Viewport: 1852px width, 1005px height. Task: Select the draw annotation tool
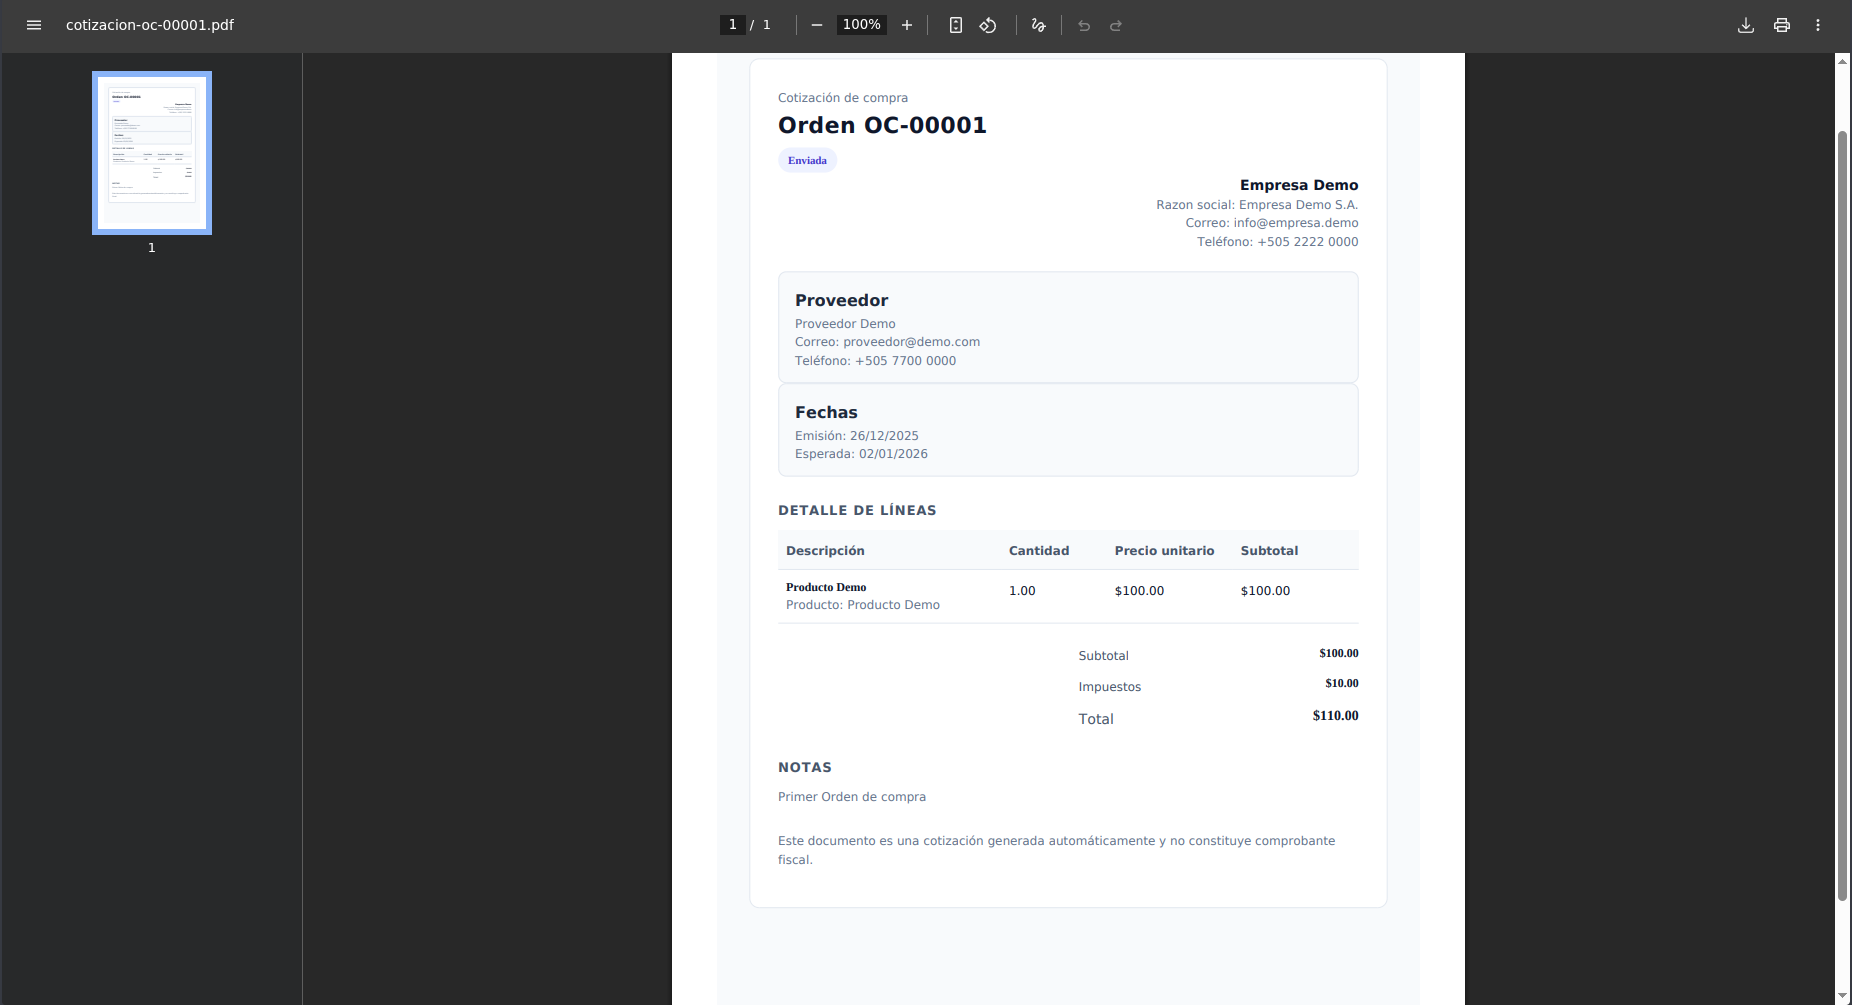1039,25
